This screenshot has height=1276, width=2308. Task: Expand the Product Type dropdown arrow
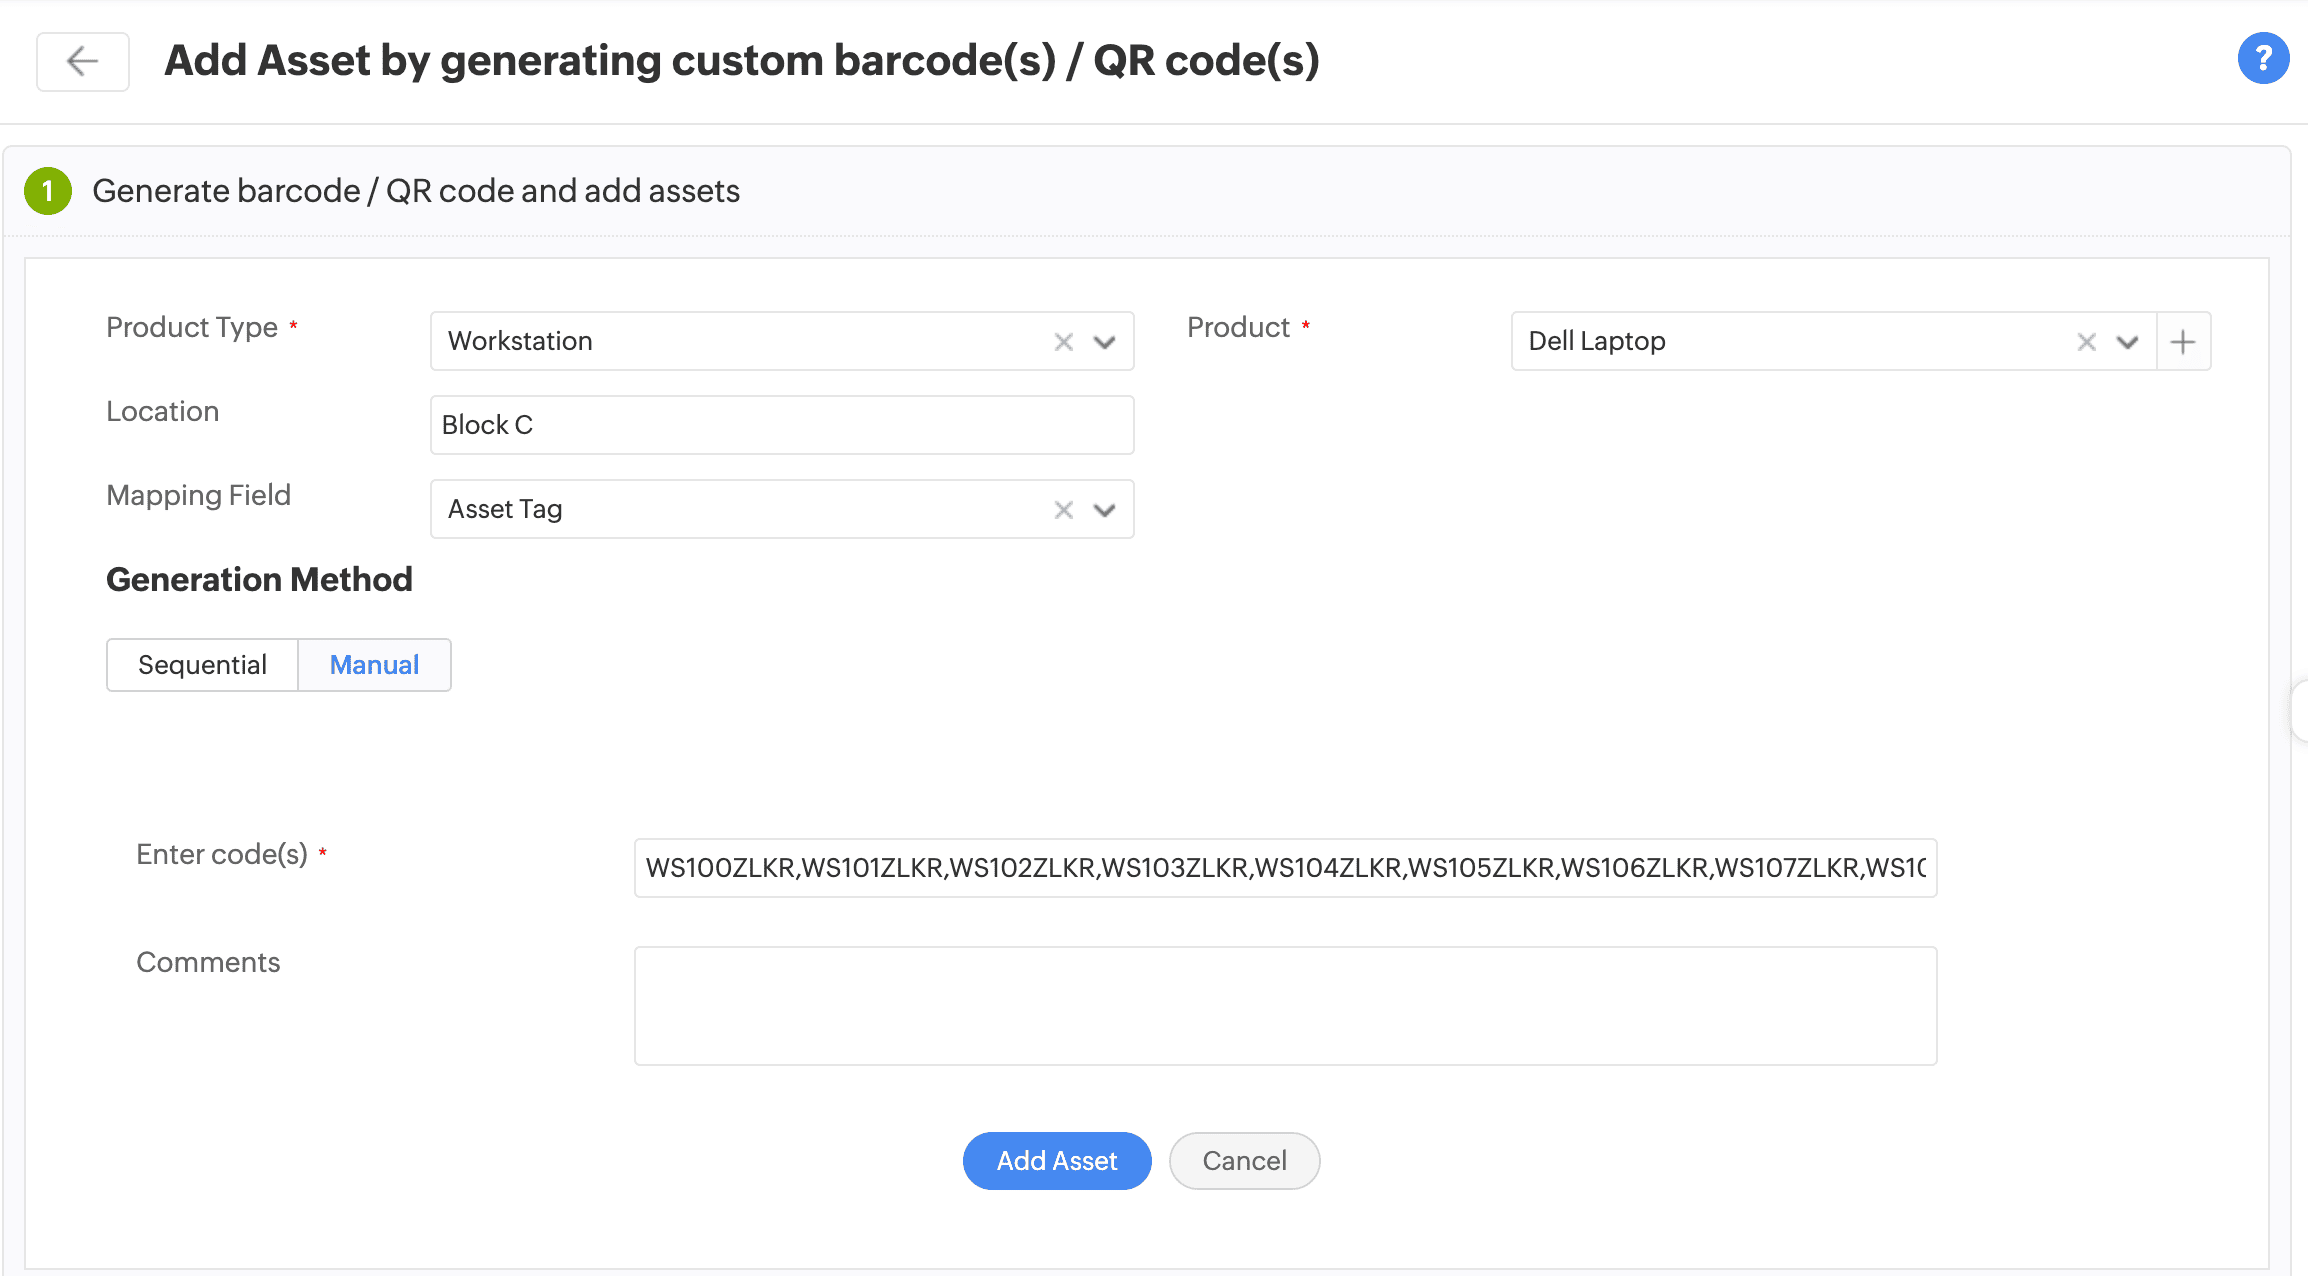point(1104,342)
